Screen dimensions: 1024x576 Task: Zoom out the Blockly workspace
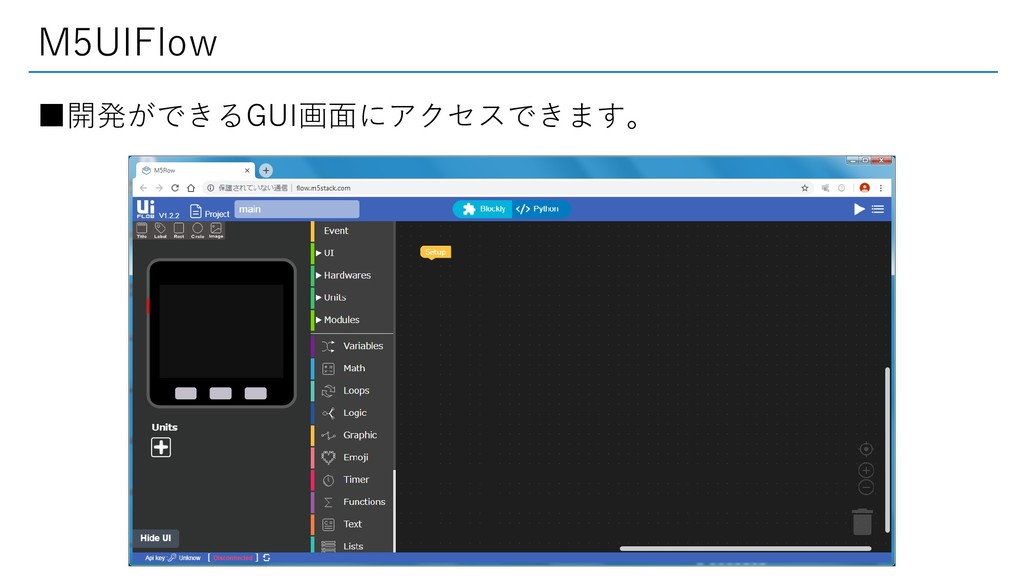click(x=866, y=487)
